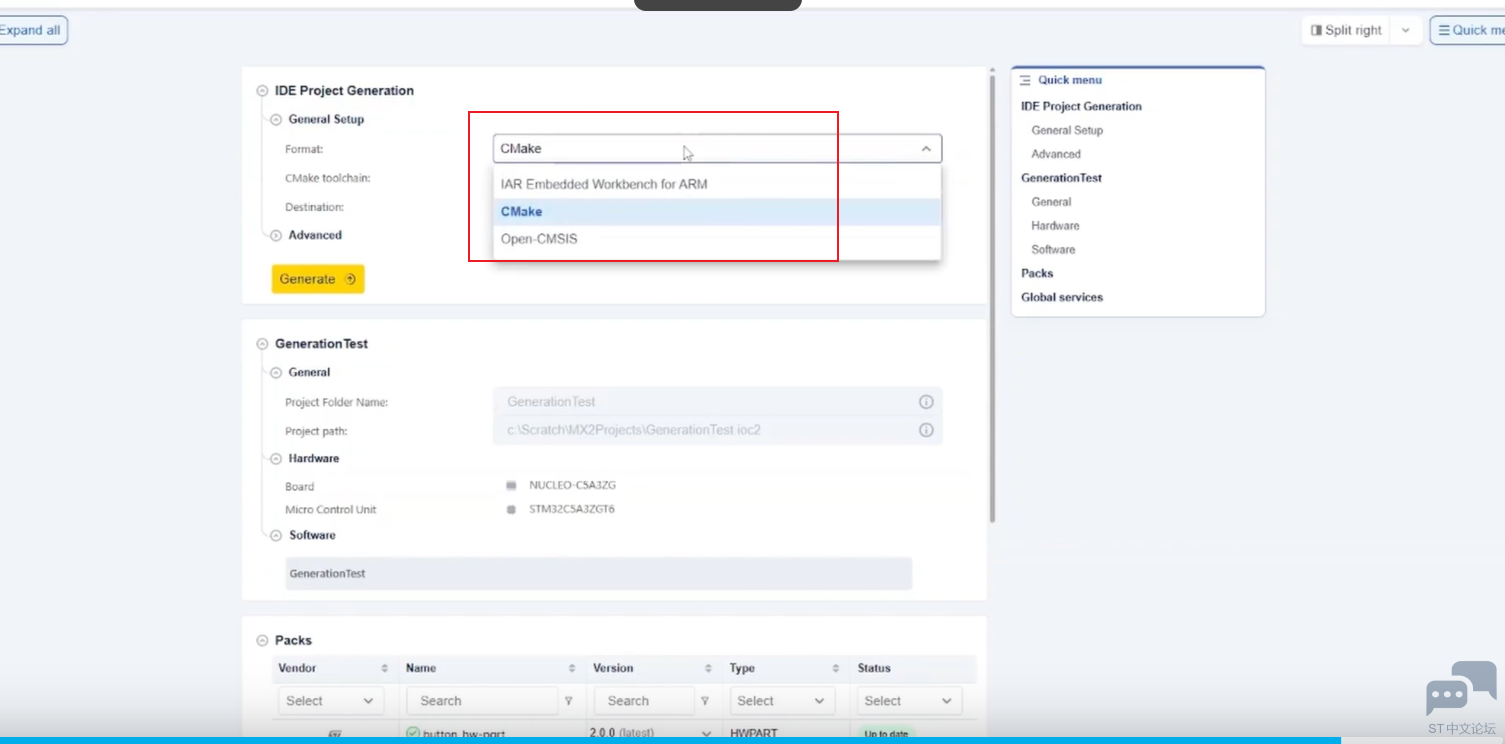Jump to Global services in Quick menu
Image resolution: width=1505 pixels, height=744 pixels.
click(x=1061, y=297)
